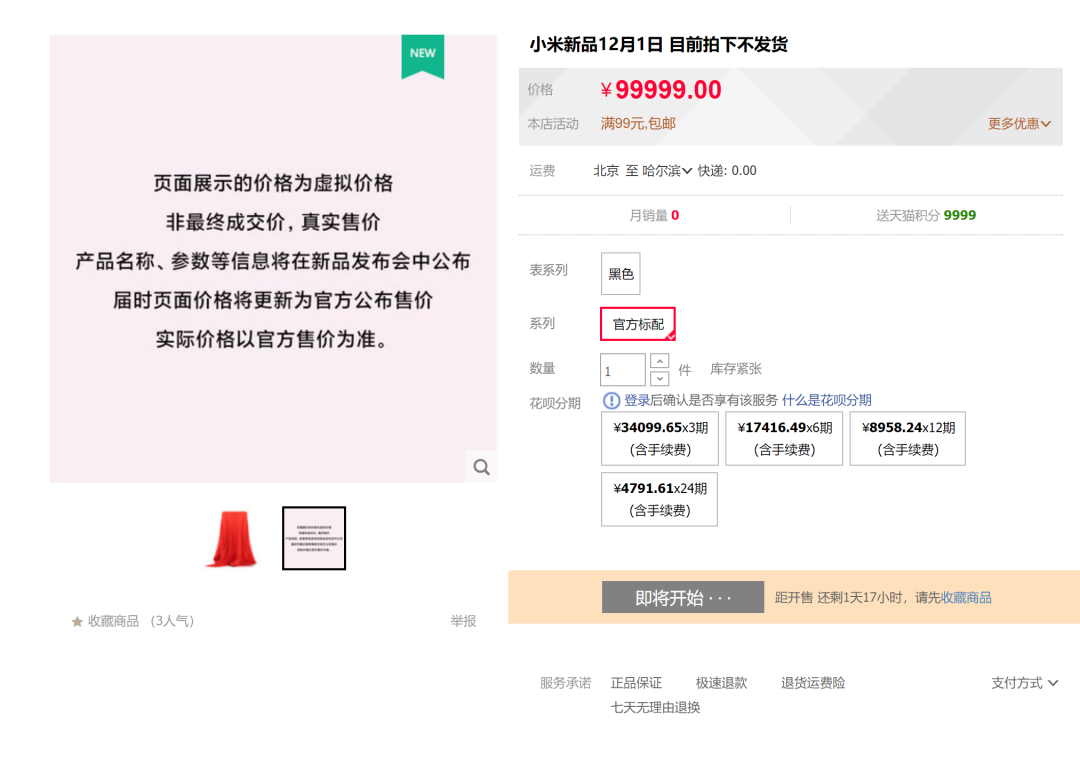1080x764 pixels.
Task: Click the 极速退款 service promise
Action: [x=721, y=683]
